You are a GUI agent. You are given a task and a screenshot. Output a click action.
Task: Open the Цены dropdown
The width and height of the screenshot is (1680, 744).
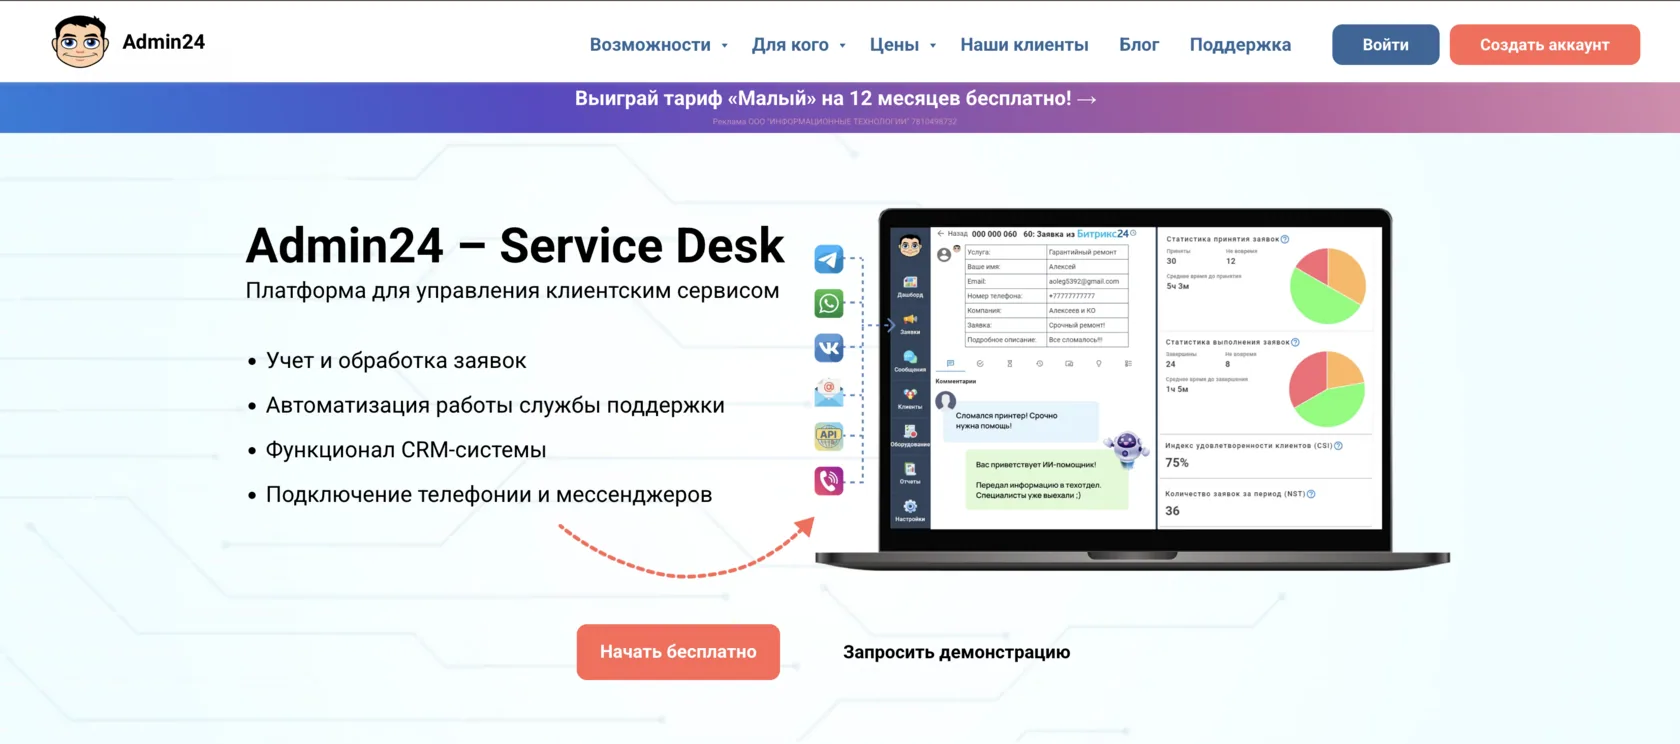click(x=903, y=45)
